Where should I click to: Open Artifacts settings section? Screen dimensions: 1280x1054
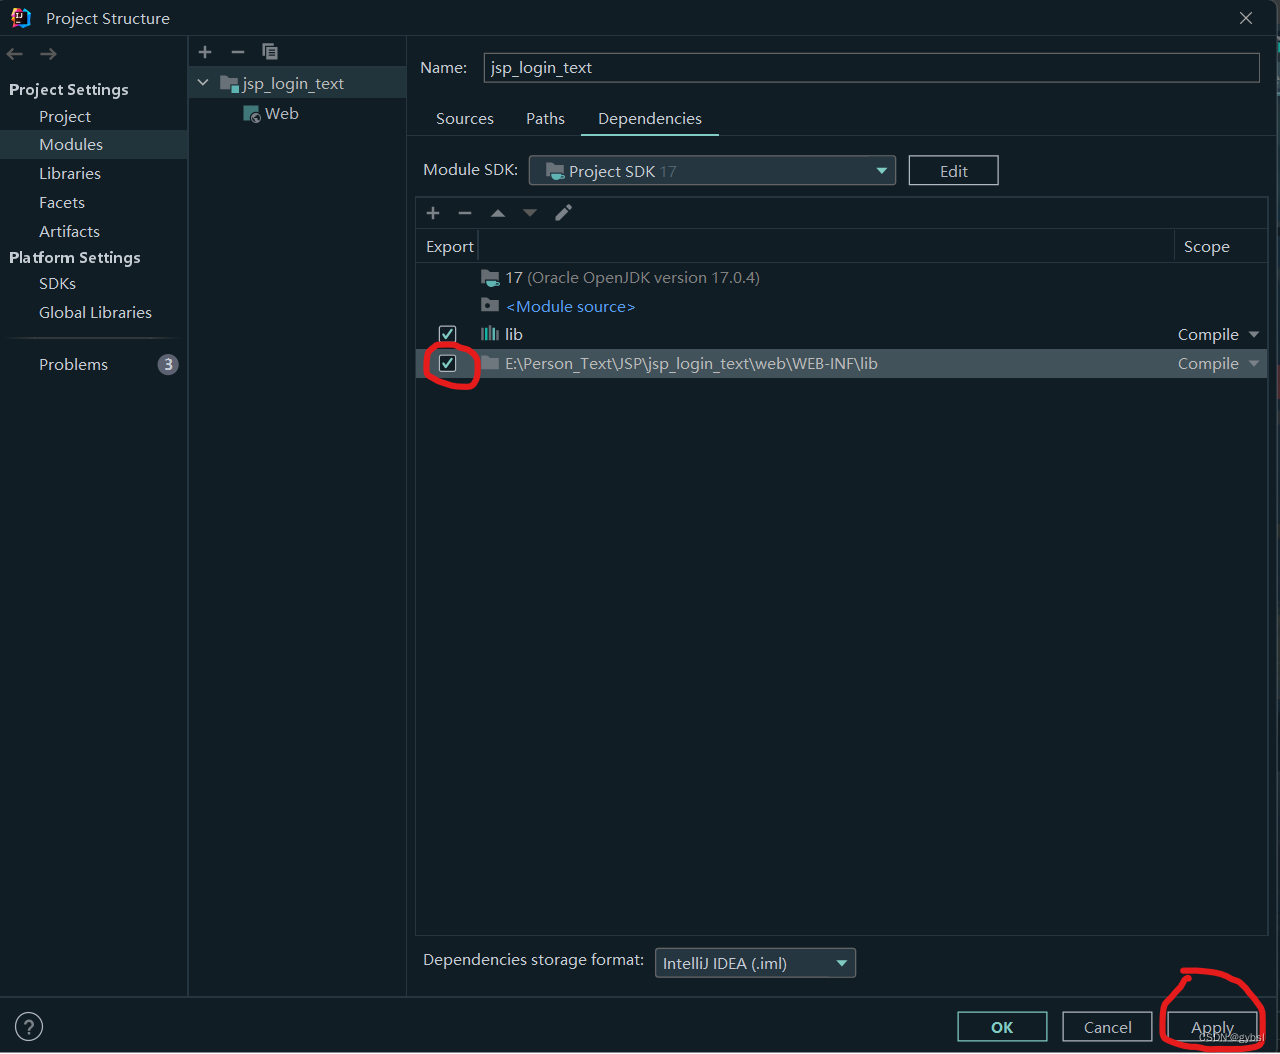click(69, 232)
